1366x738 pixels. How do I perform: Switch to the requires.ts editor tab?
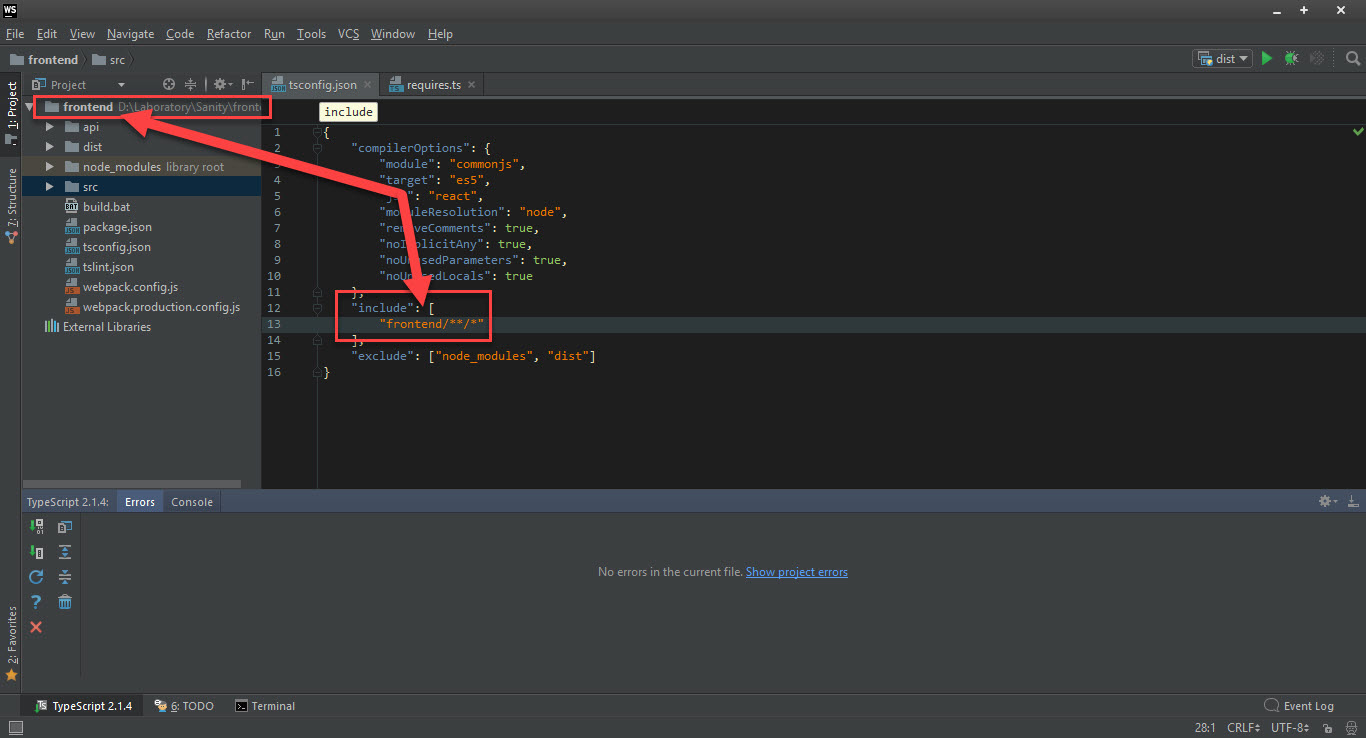point(431,85)
